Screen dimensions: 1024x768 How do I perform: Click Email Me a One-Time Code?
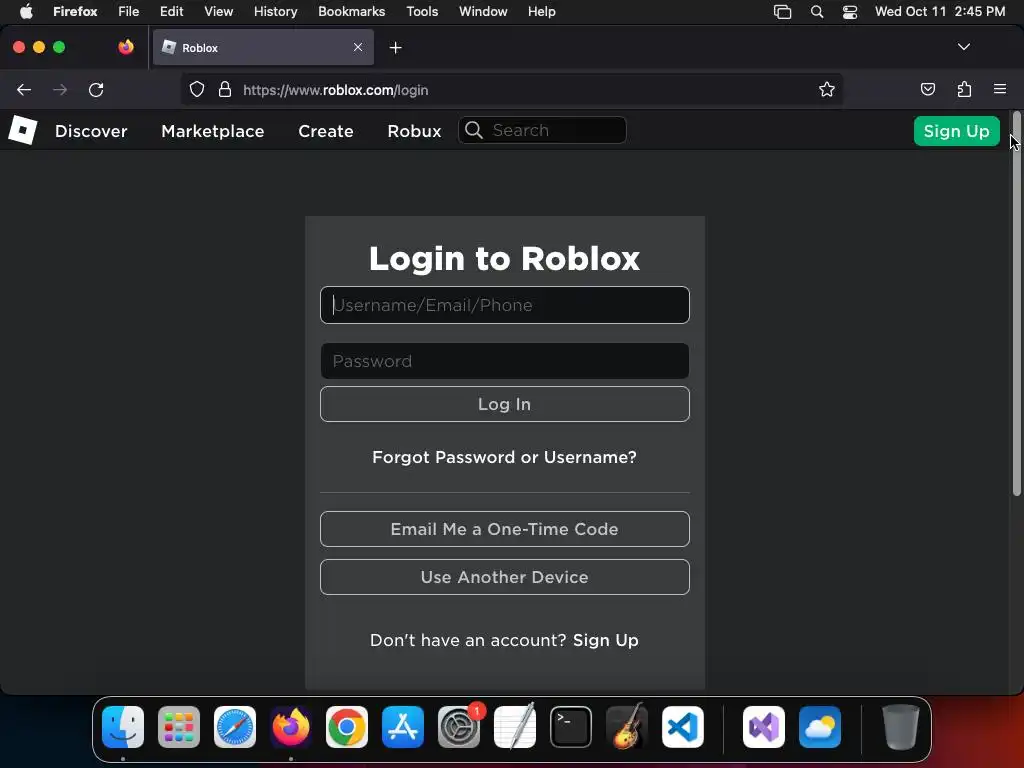505,529
